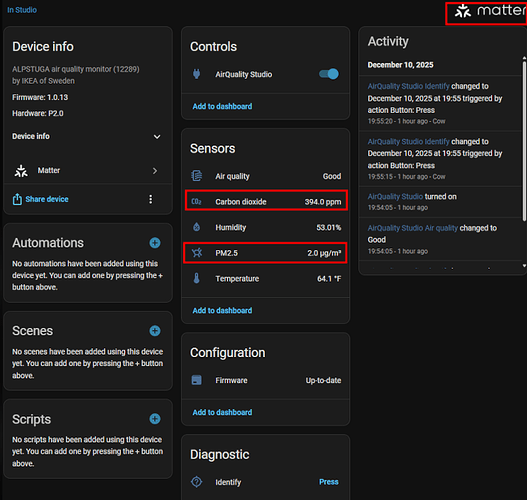Expand the Device info section chevron
Screen dimensions: 527x500
coord(157,137)
